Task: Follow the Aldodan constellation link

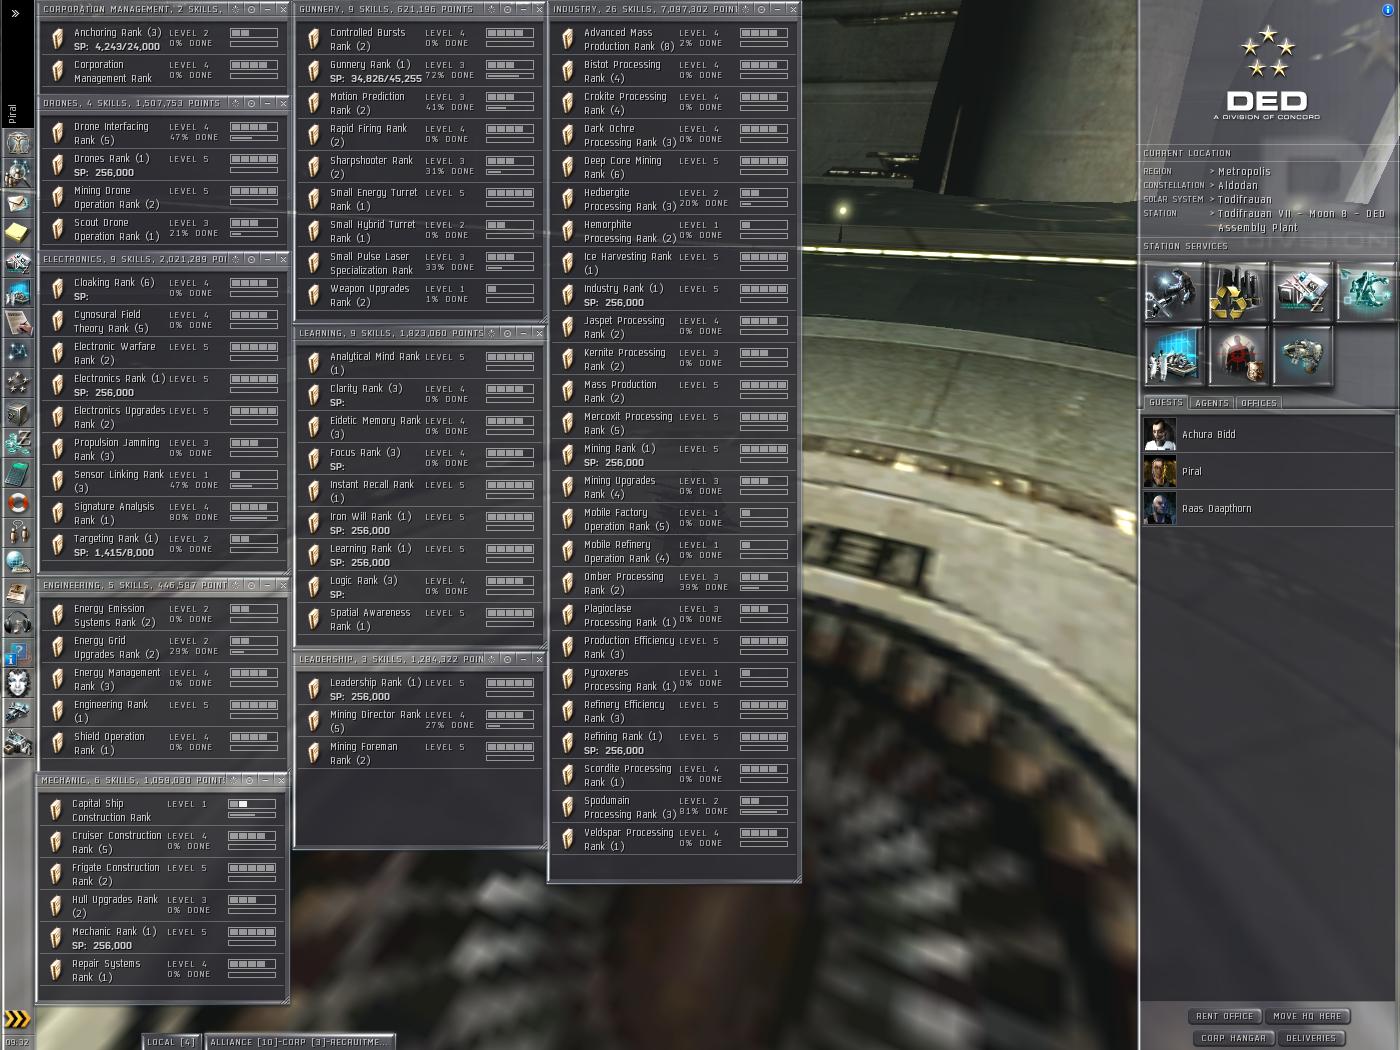Action: (x=1238, y=186)
